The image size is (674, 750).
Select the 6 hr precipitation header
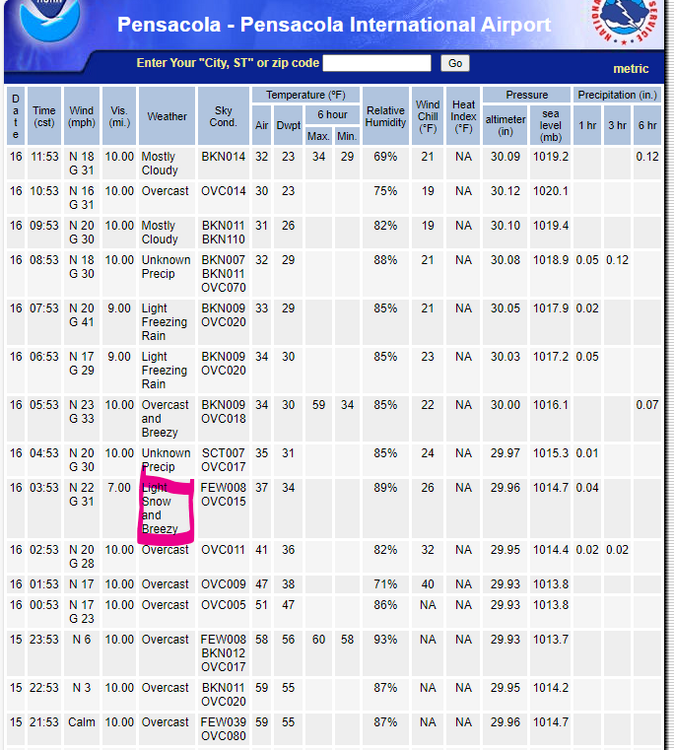tap(647, 125)
